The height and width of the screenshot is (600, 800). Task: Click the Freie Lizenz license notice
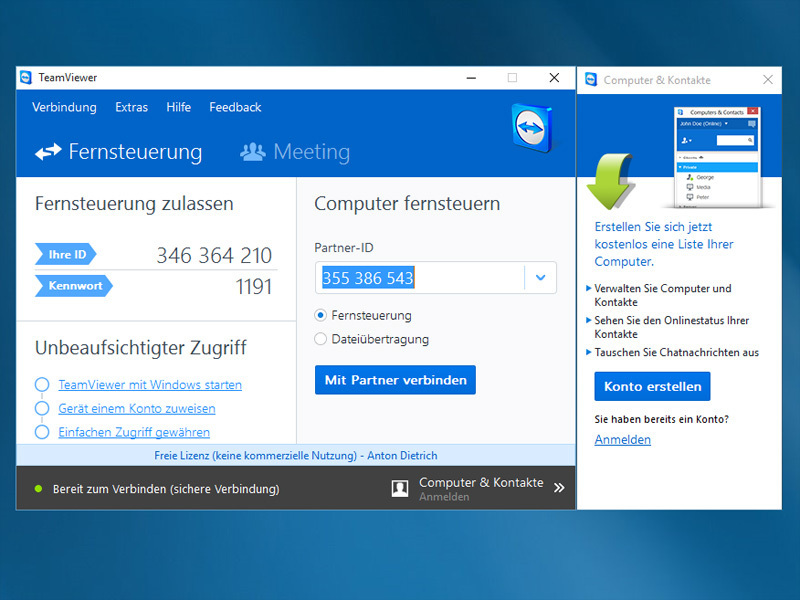coord(295,455)
